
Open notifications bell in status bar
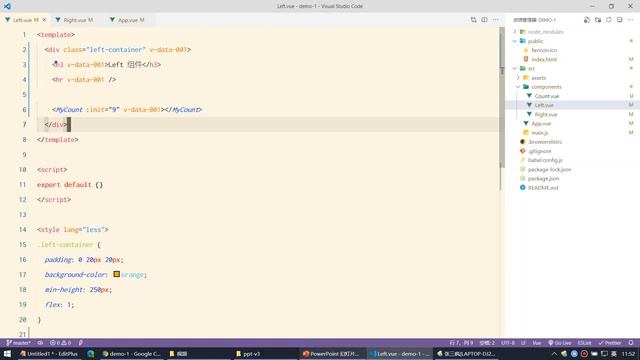[631, 343]
